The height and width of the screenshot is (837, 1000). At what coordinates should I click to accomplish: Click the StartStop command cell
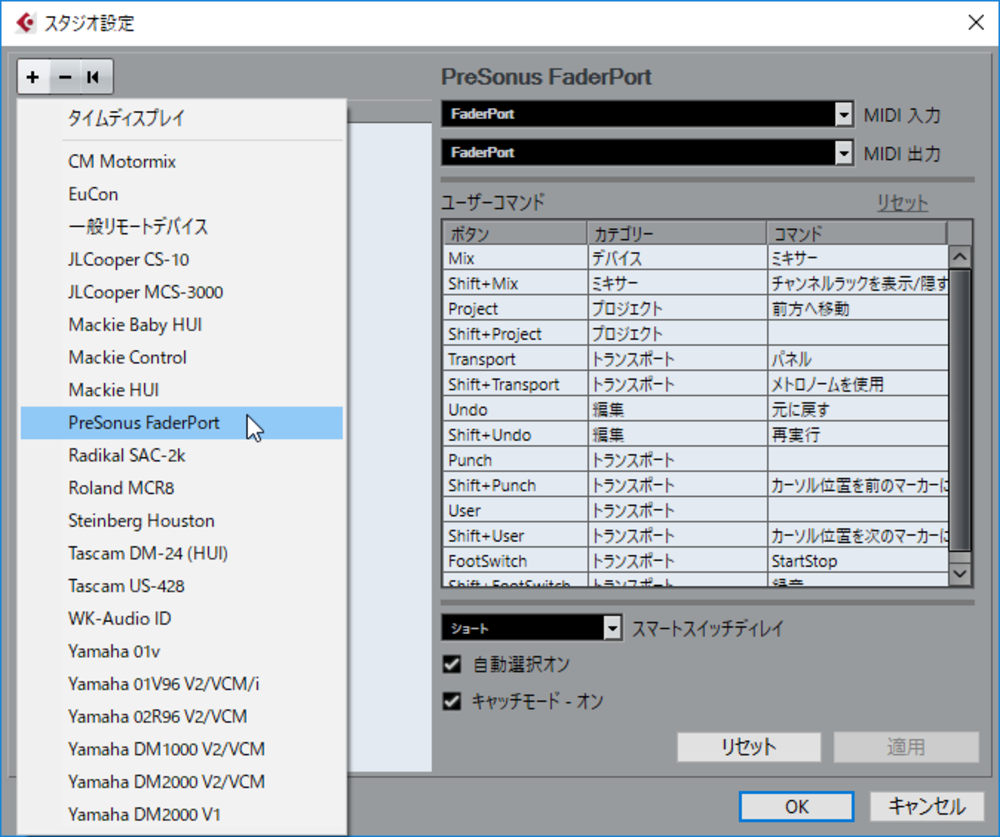[858, 561]
